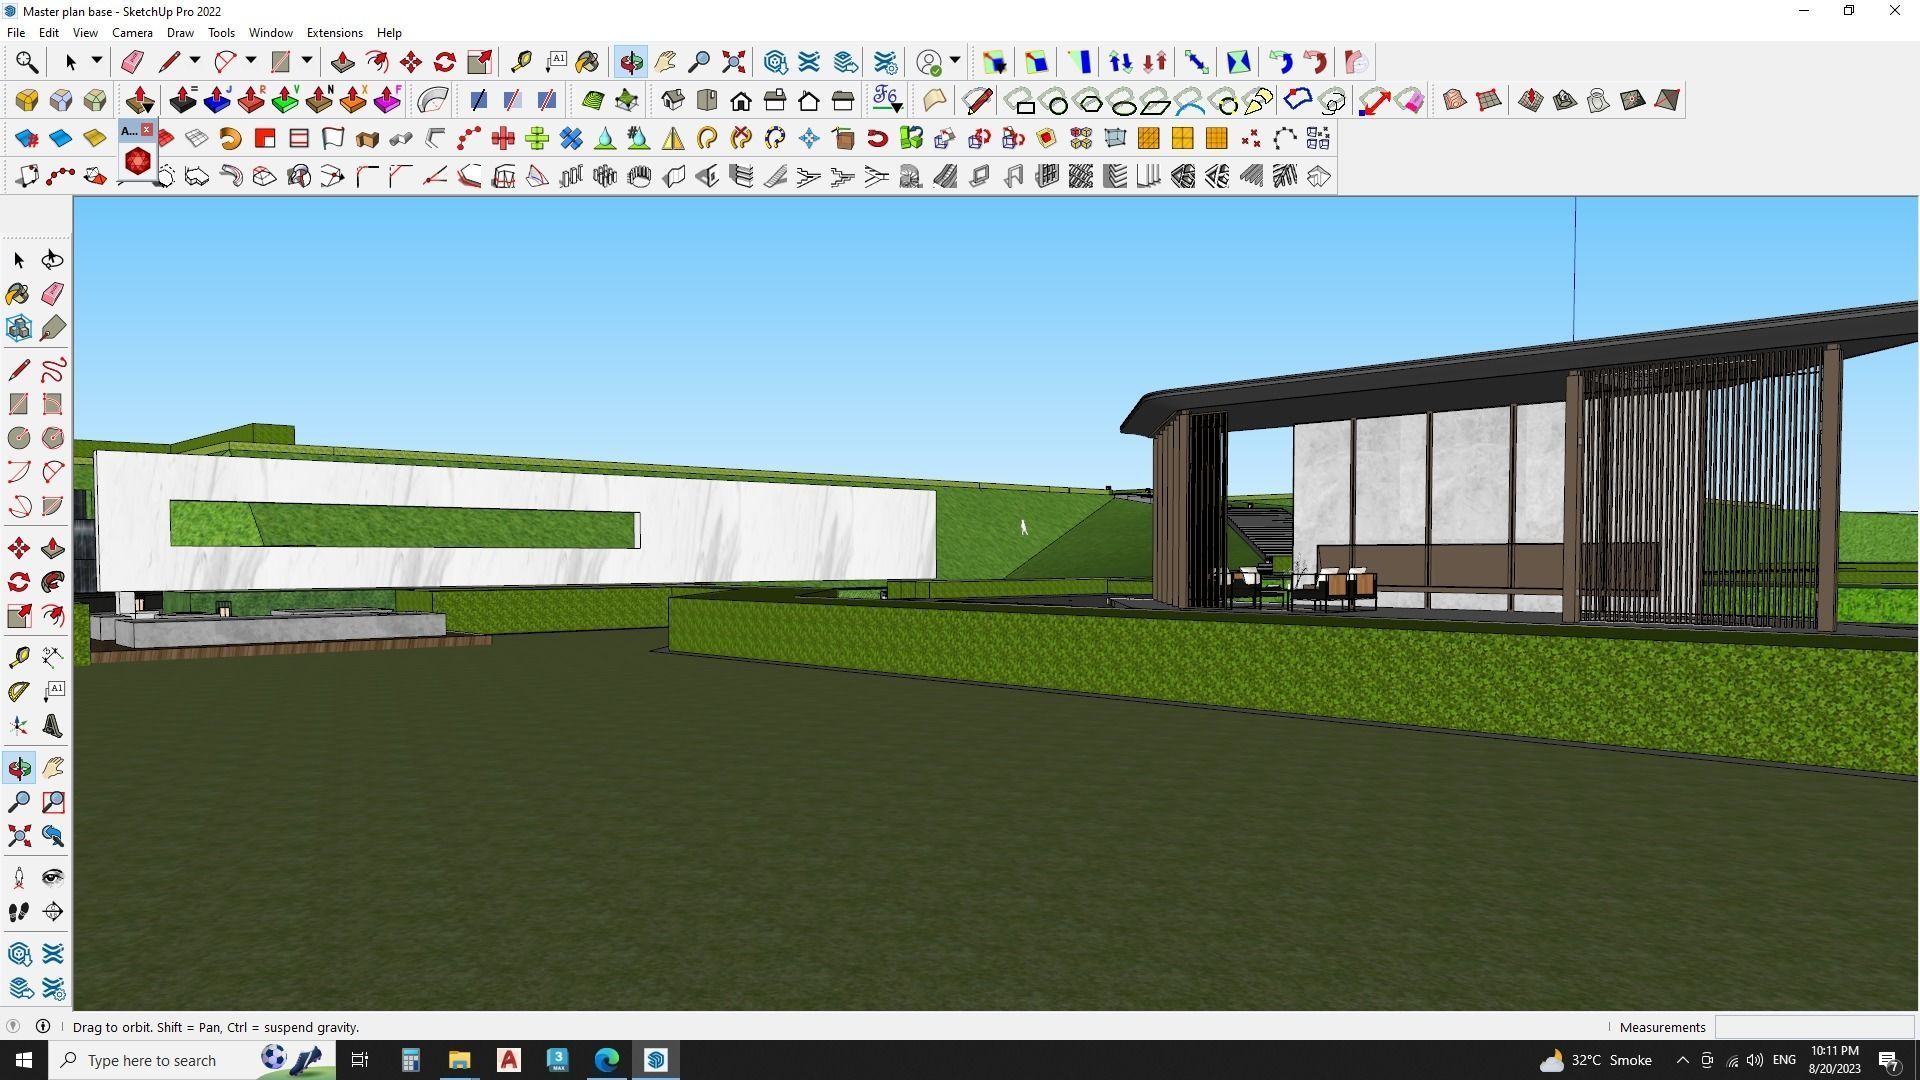This screenshot has width=1920, height=1080.
Task: Choose the Look Around eye tool
Action: click(53, 878)
